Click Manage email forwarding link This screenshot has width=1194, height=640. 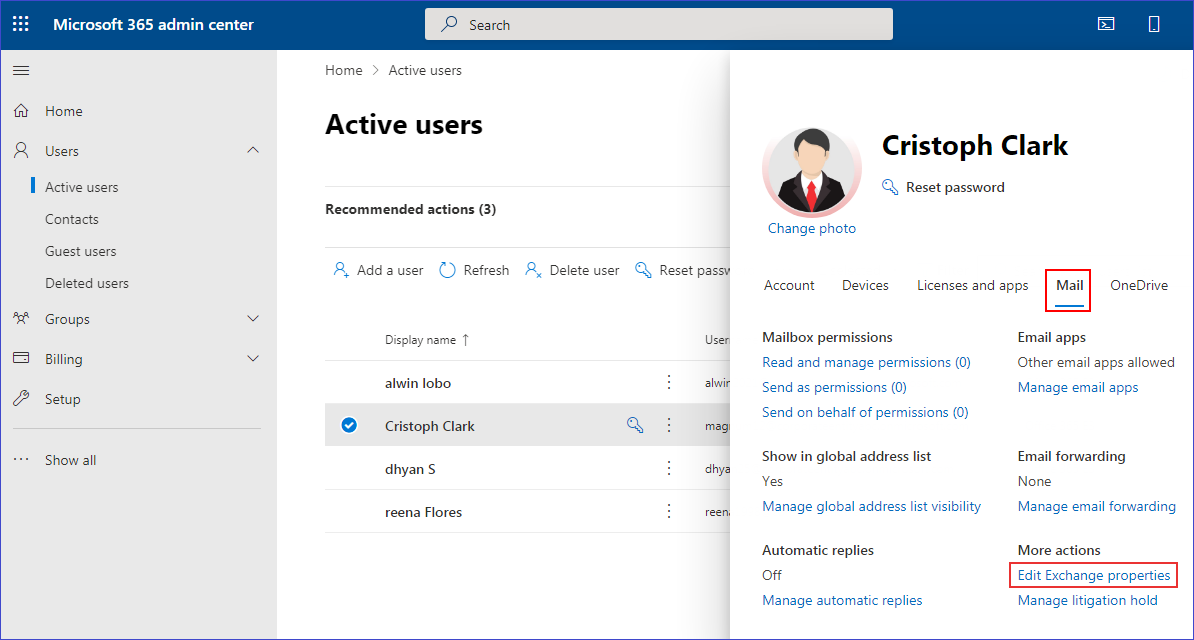pos(1096,506)
